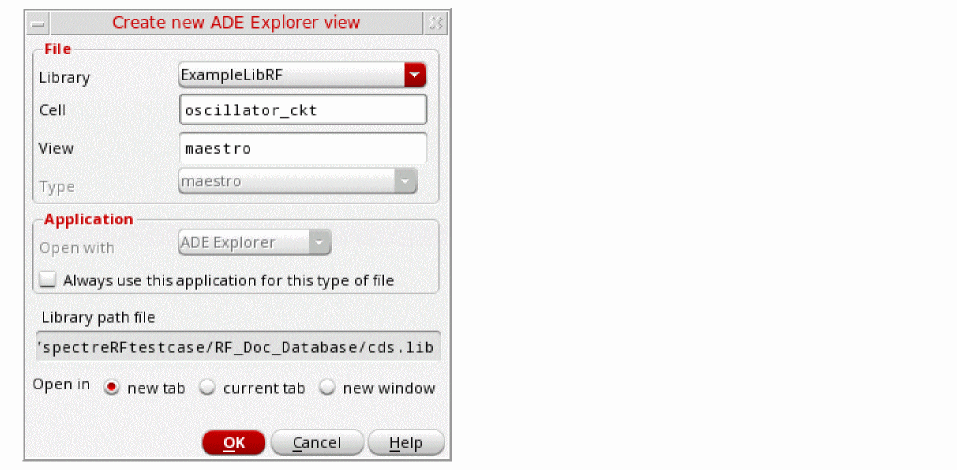Click the View field containing maestro
Viewport: 957px width, 470px height.
(303, 148)
